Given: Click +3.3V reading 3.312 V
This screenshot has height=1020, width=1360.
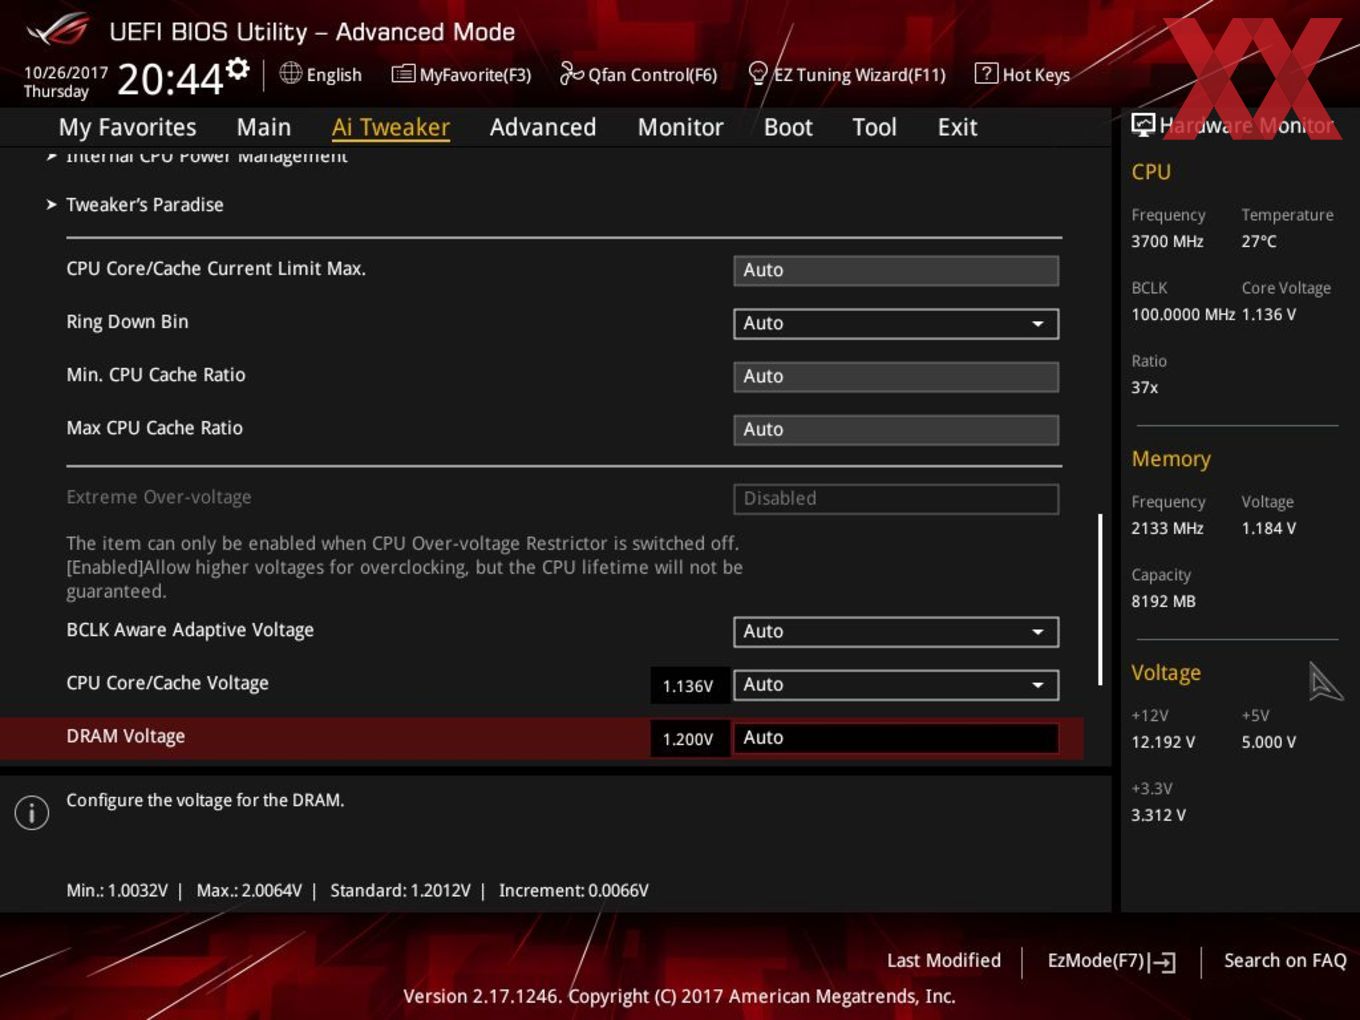Looking at the screenshot, I should pos(1158,815).
